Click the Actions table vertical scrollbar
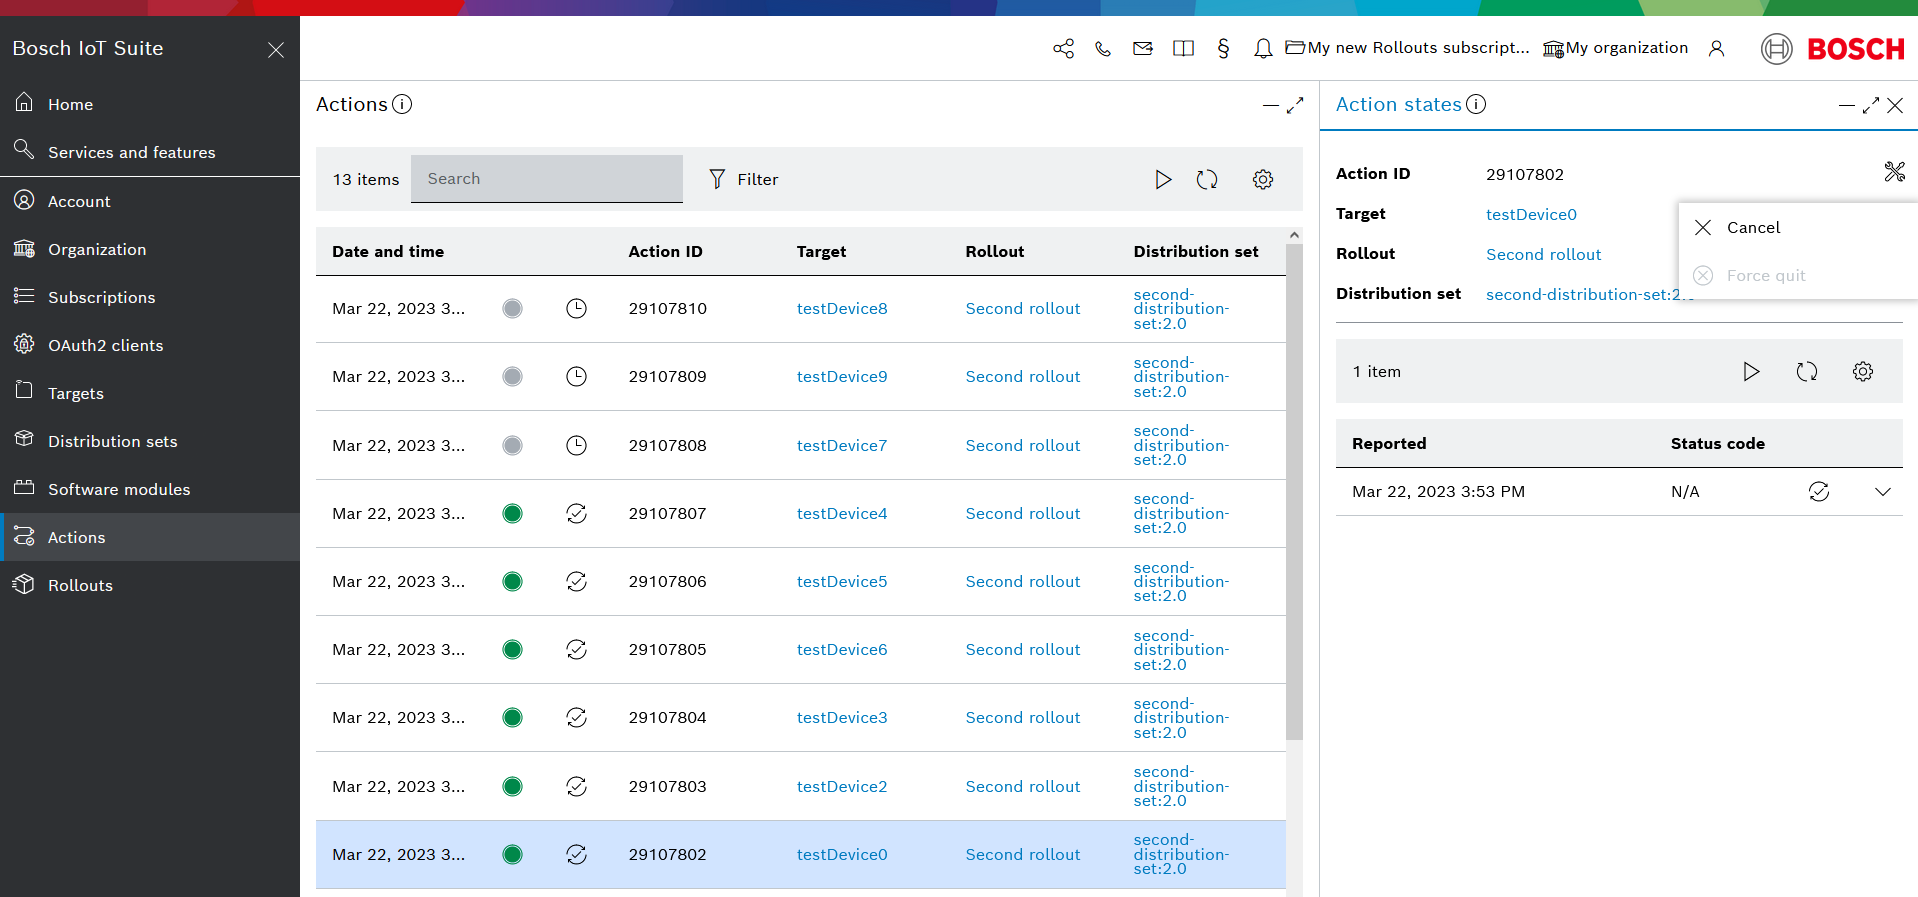This screenshot has height=897, width=1918. [1294, 490]
